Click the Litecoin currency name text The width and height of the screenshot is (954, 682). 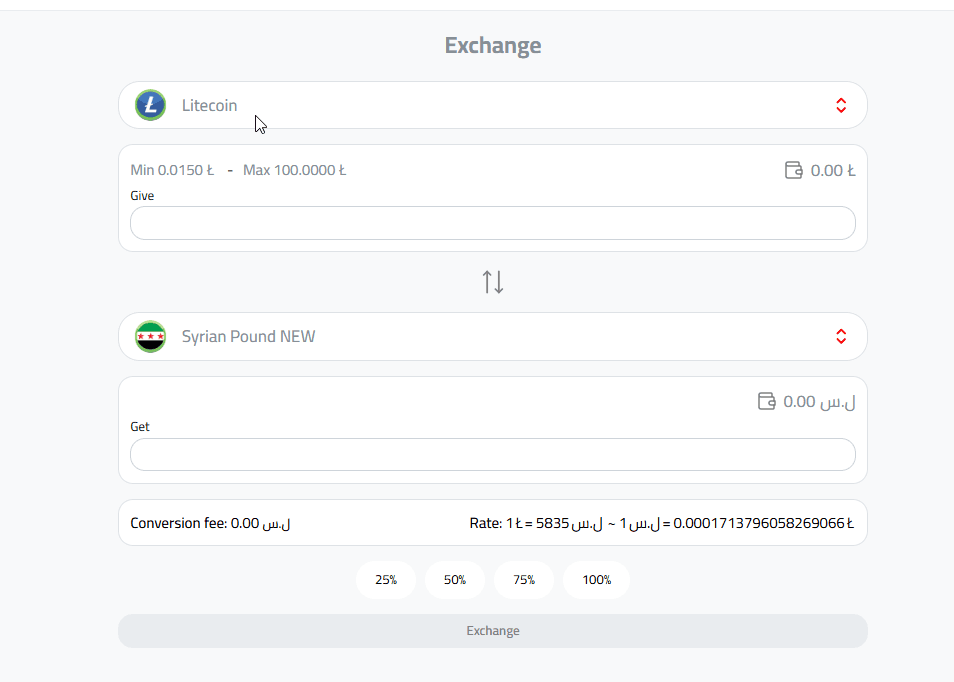click(209, 105)
